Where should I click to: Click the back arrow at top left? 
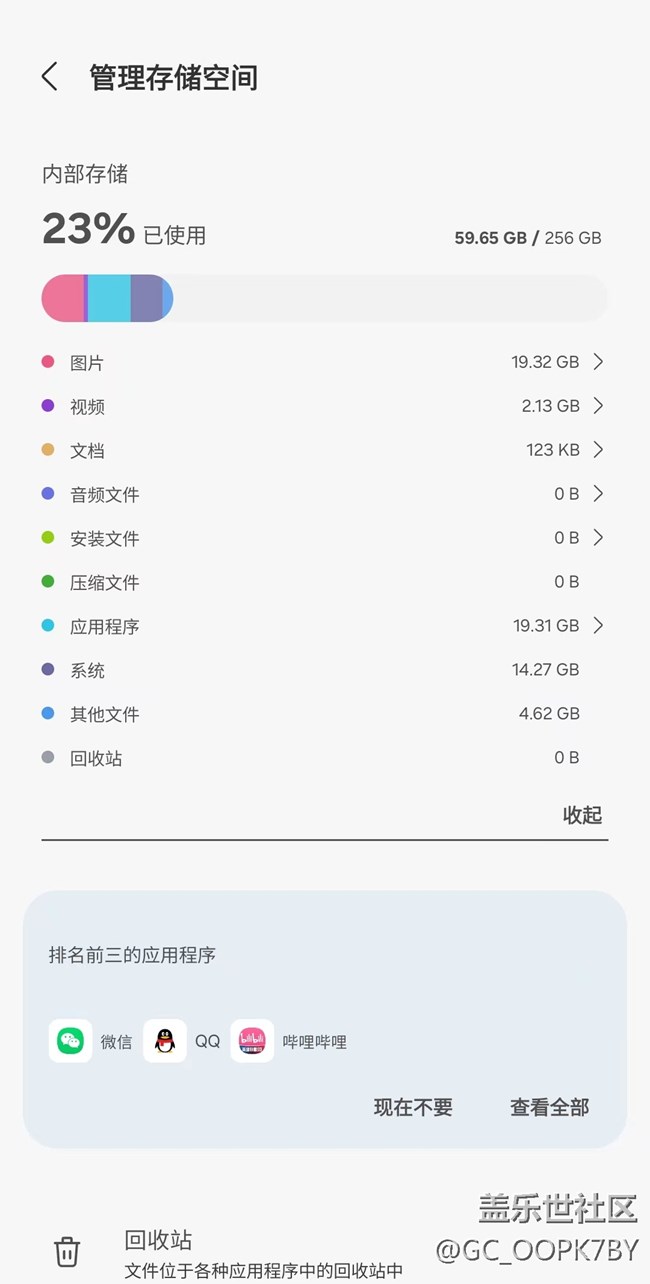[49, 75]
